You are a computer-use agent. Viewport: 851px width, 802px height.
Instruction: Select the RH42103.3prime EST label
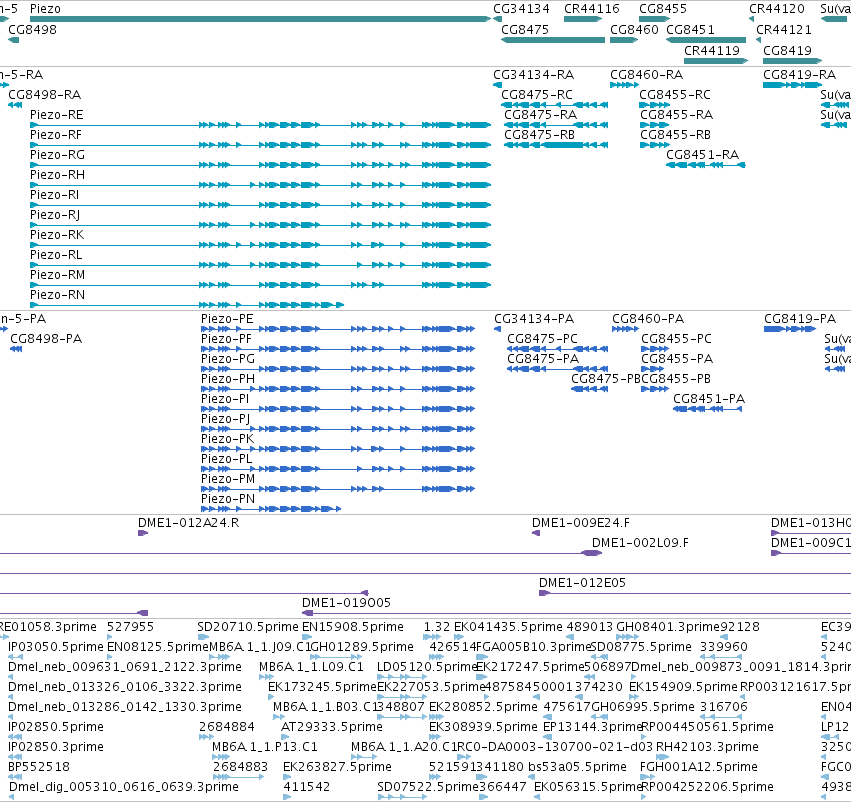[707, 747]
